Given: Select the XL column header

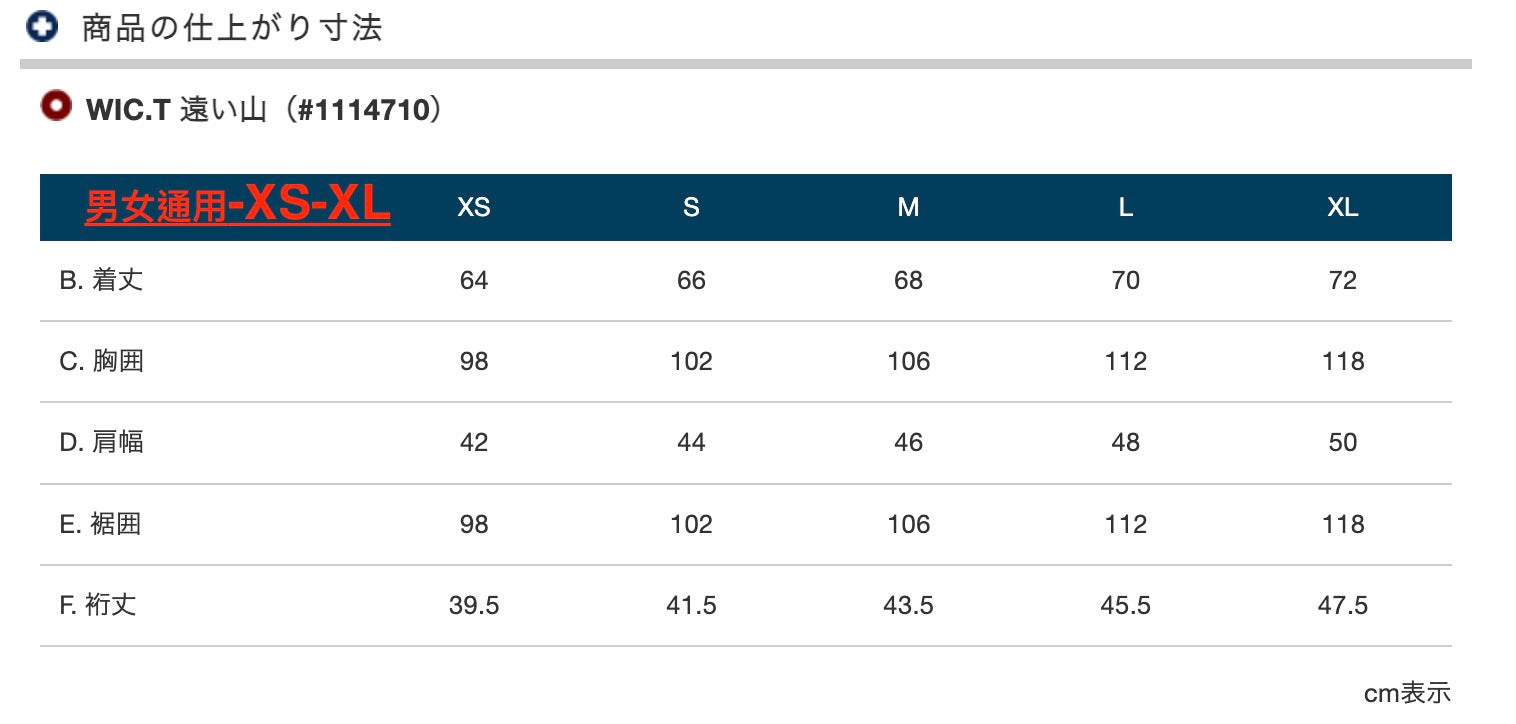Looking at the screenshot, I should click(1343, 208).
